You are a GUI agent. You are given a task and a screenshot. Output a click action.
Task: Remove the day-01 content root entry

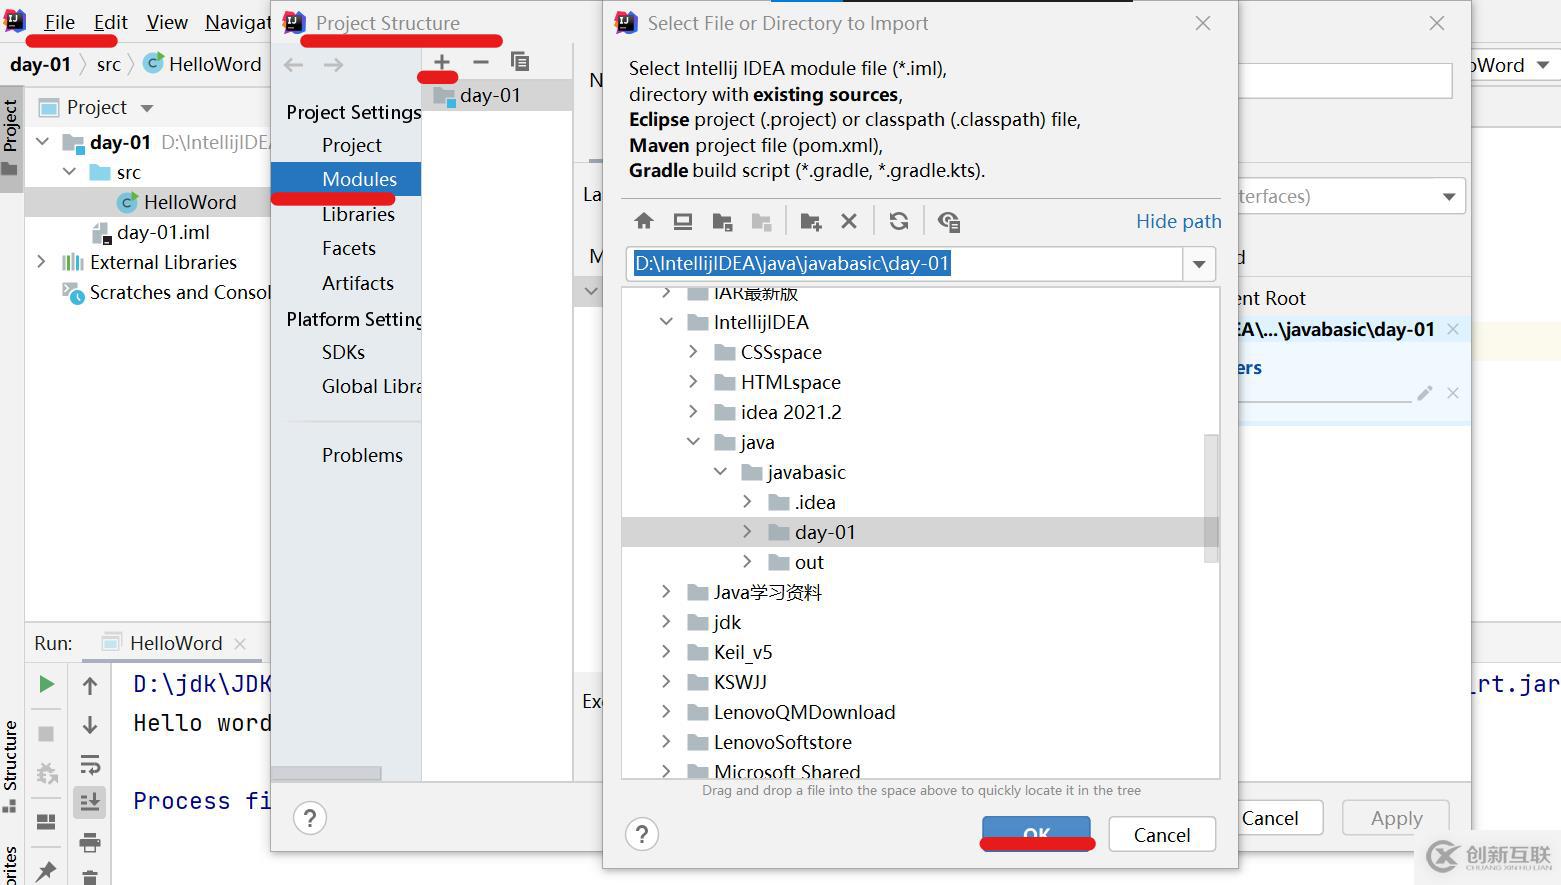[1453, 329]
